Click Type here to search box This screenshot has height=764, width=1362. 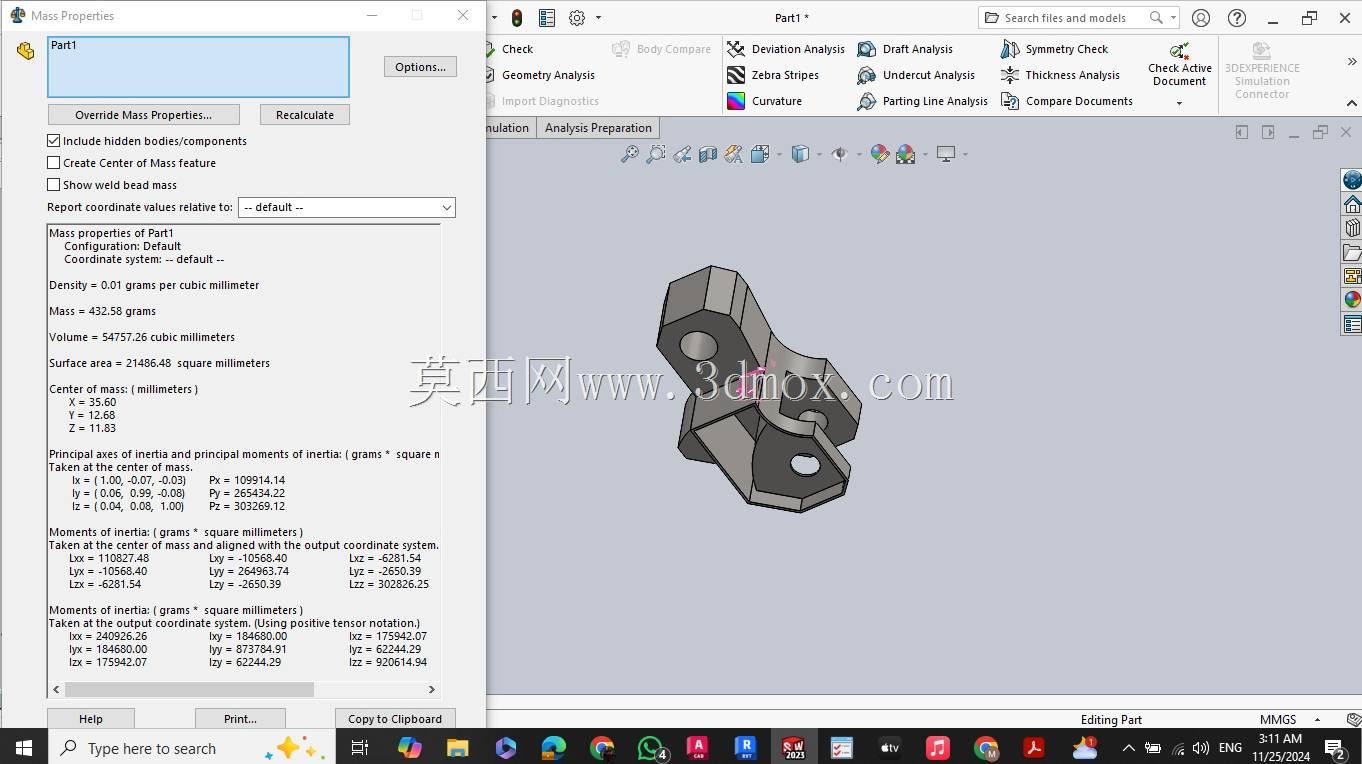pos(190,748)
